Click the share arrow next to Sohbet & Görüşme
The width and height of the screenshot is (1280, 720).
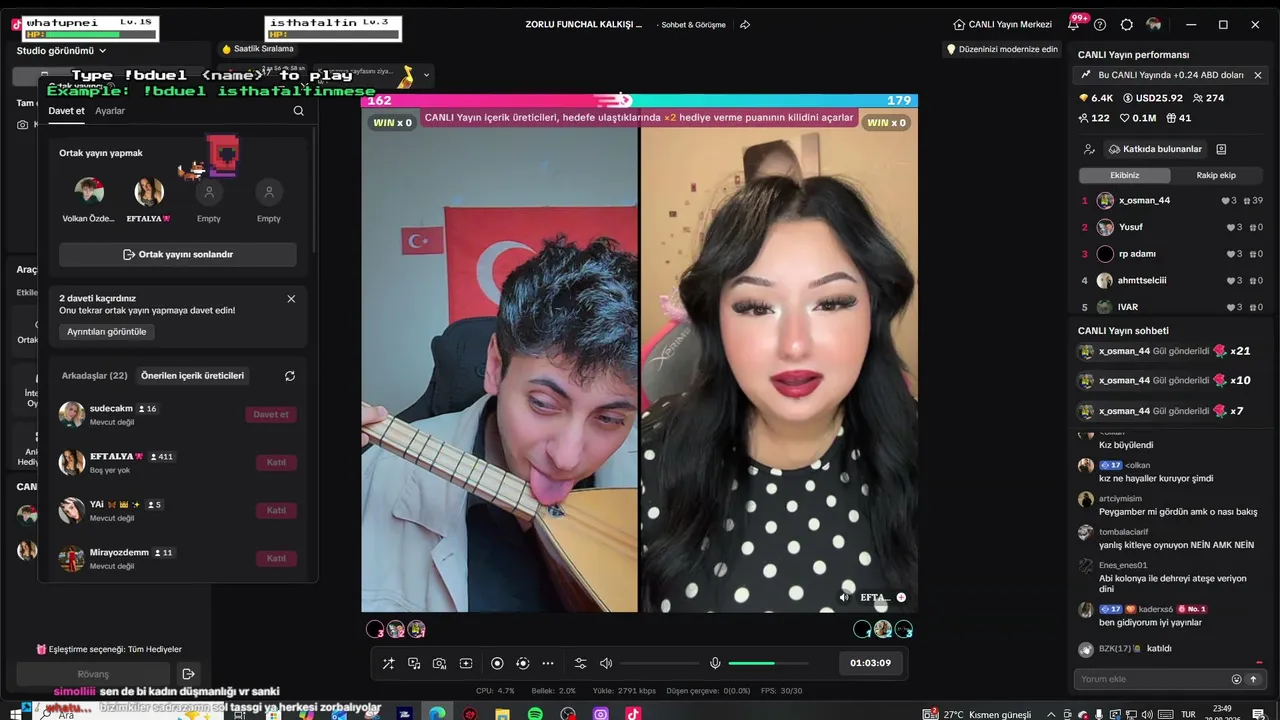(745, 24)
